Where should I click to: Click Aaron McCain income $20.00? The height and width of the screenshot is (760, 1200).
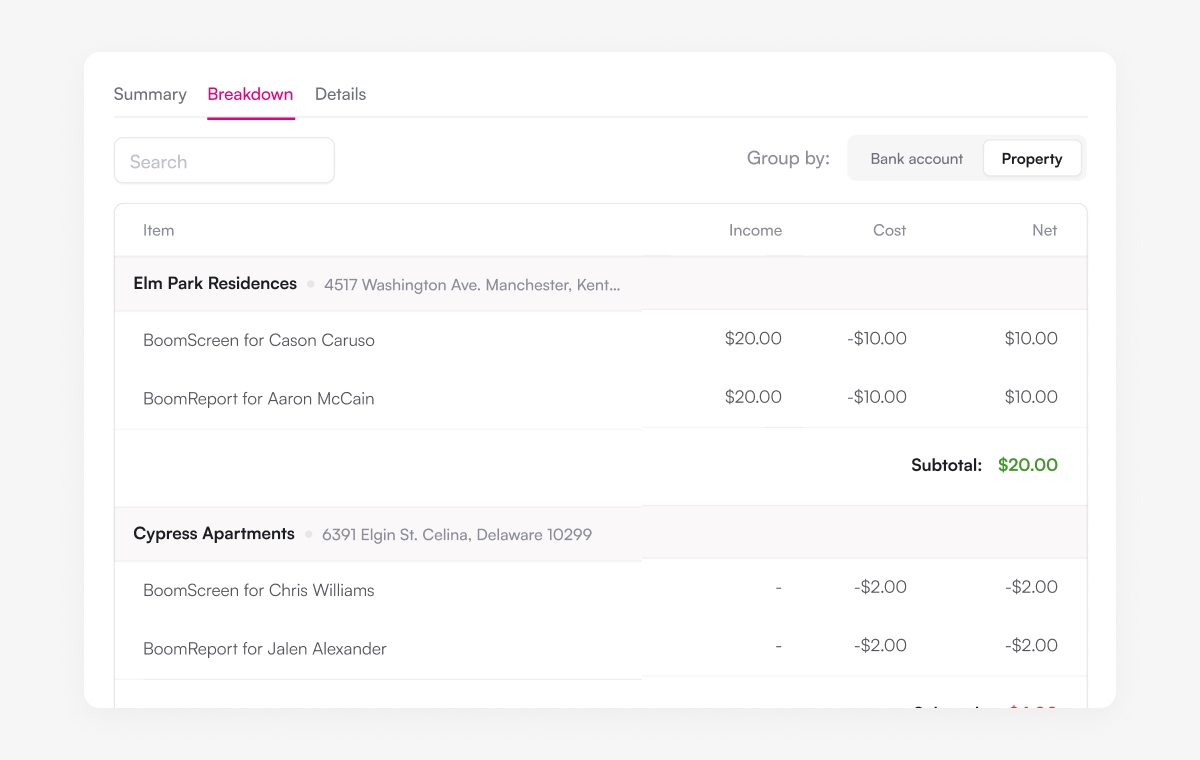753,397
